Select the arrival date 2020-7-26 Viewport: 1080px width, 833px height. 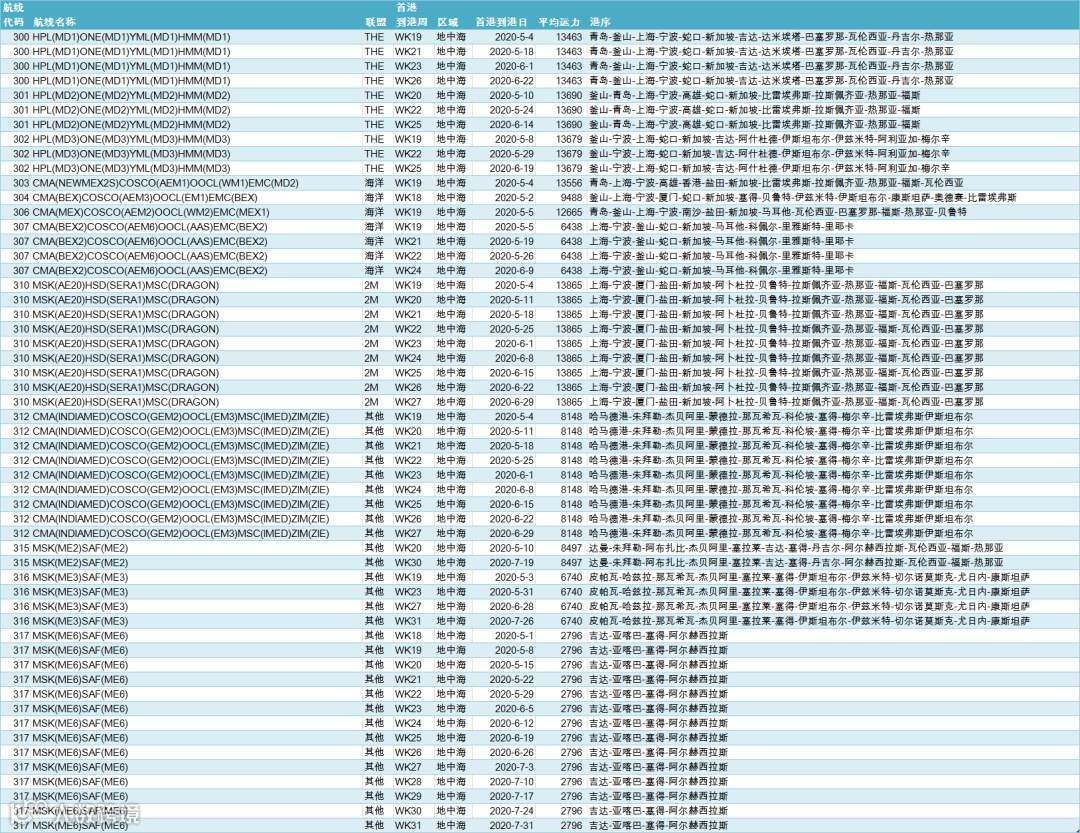511,621
